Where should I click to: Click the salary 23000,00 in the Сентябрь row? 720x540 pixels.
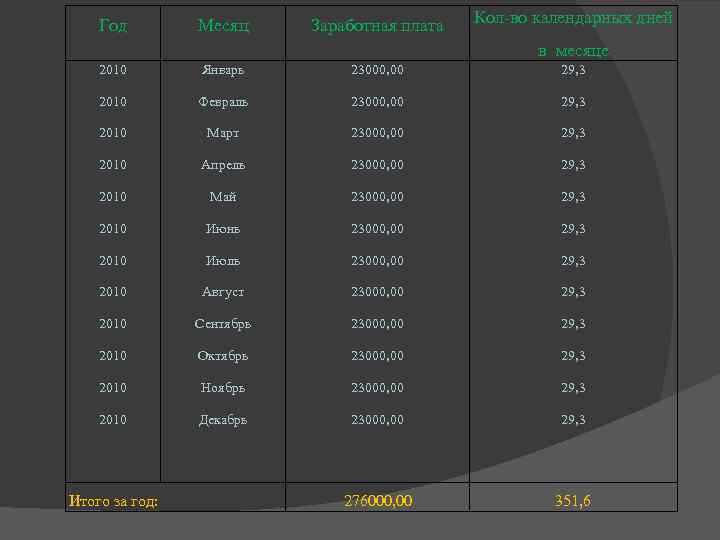point(377,324)
